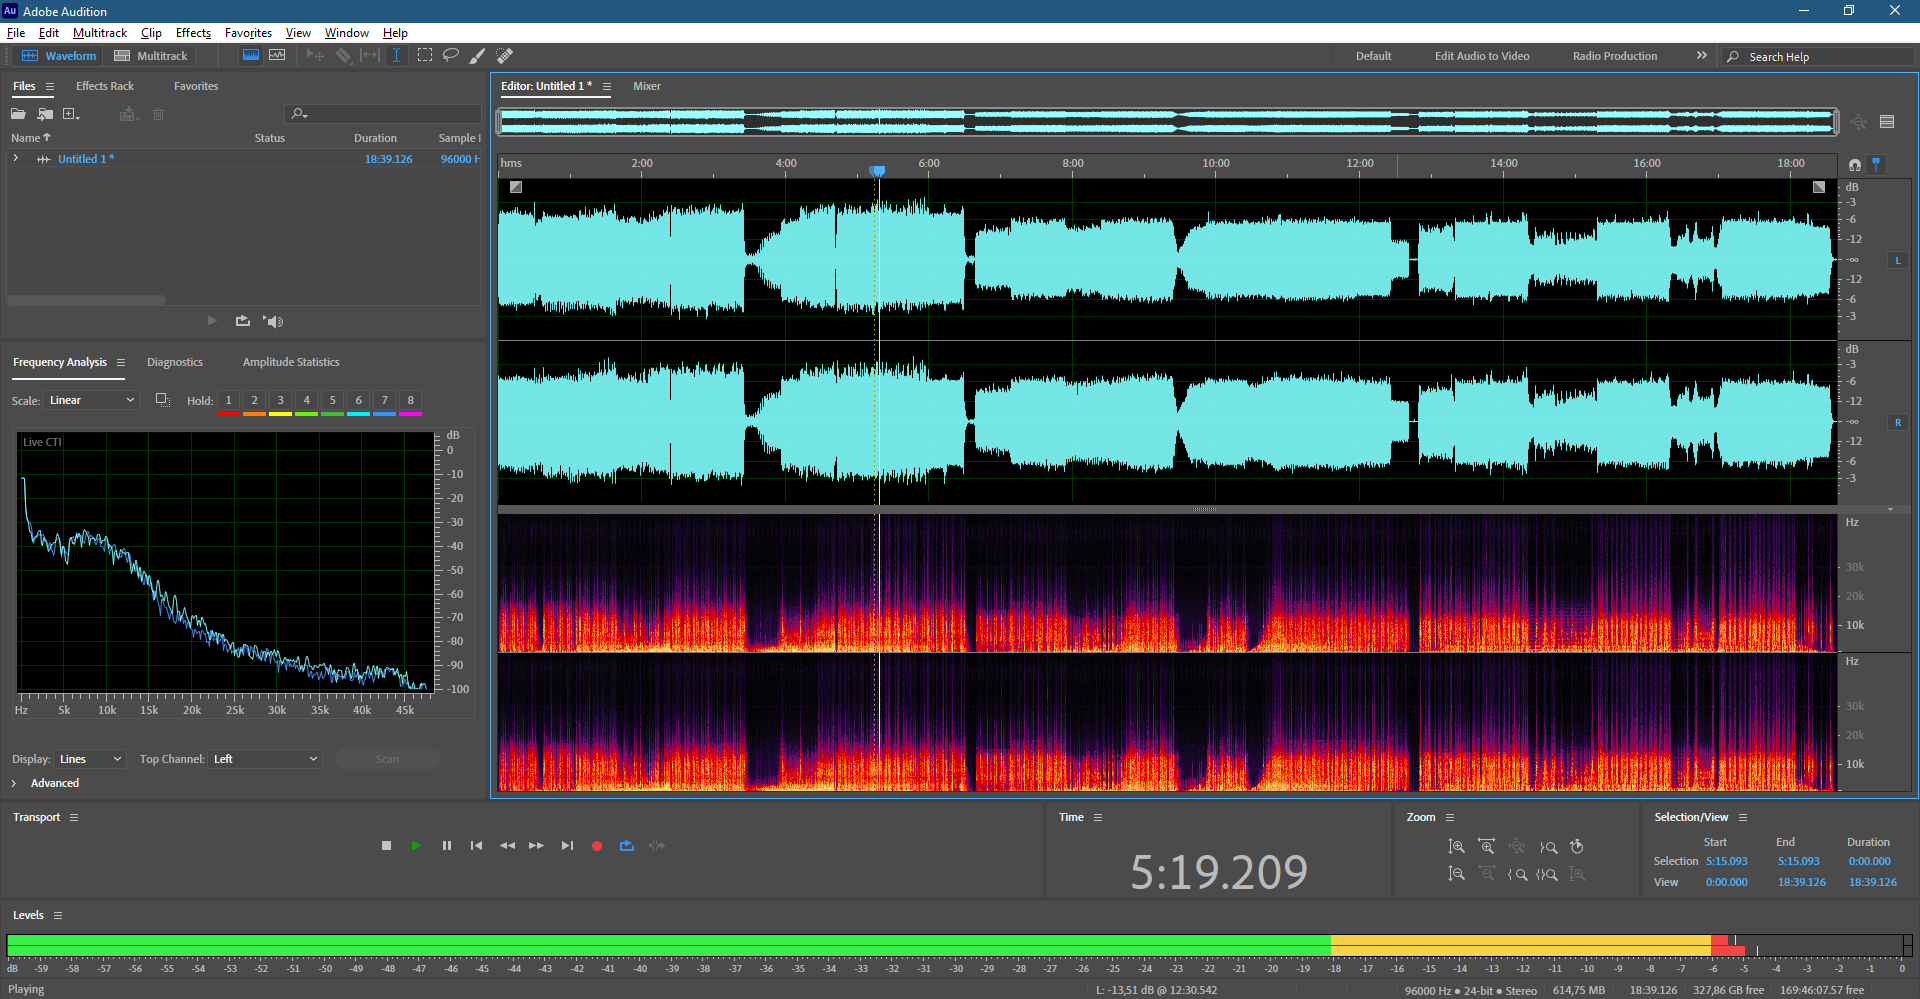This screenshot has width=1920, height=999.
Task: Toggle Loop Playback button
Action: (x=627, y=846)
